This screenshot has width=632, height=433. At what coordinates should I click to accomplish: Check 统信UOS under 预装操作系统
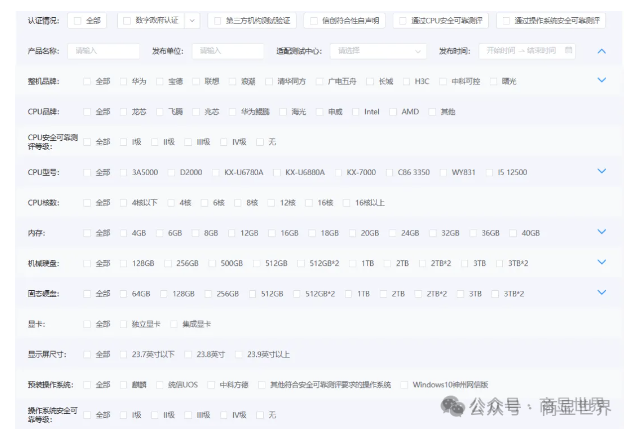160,385
